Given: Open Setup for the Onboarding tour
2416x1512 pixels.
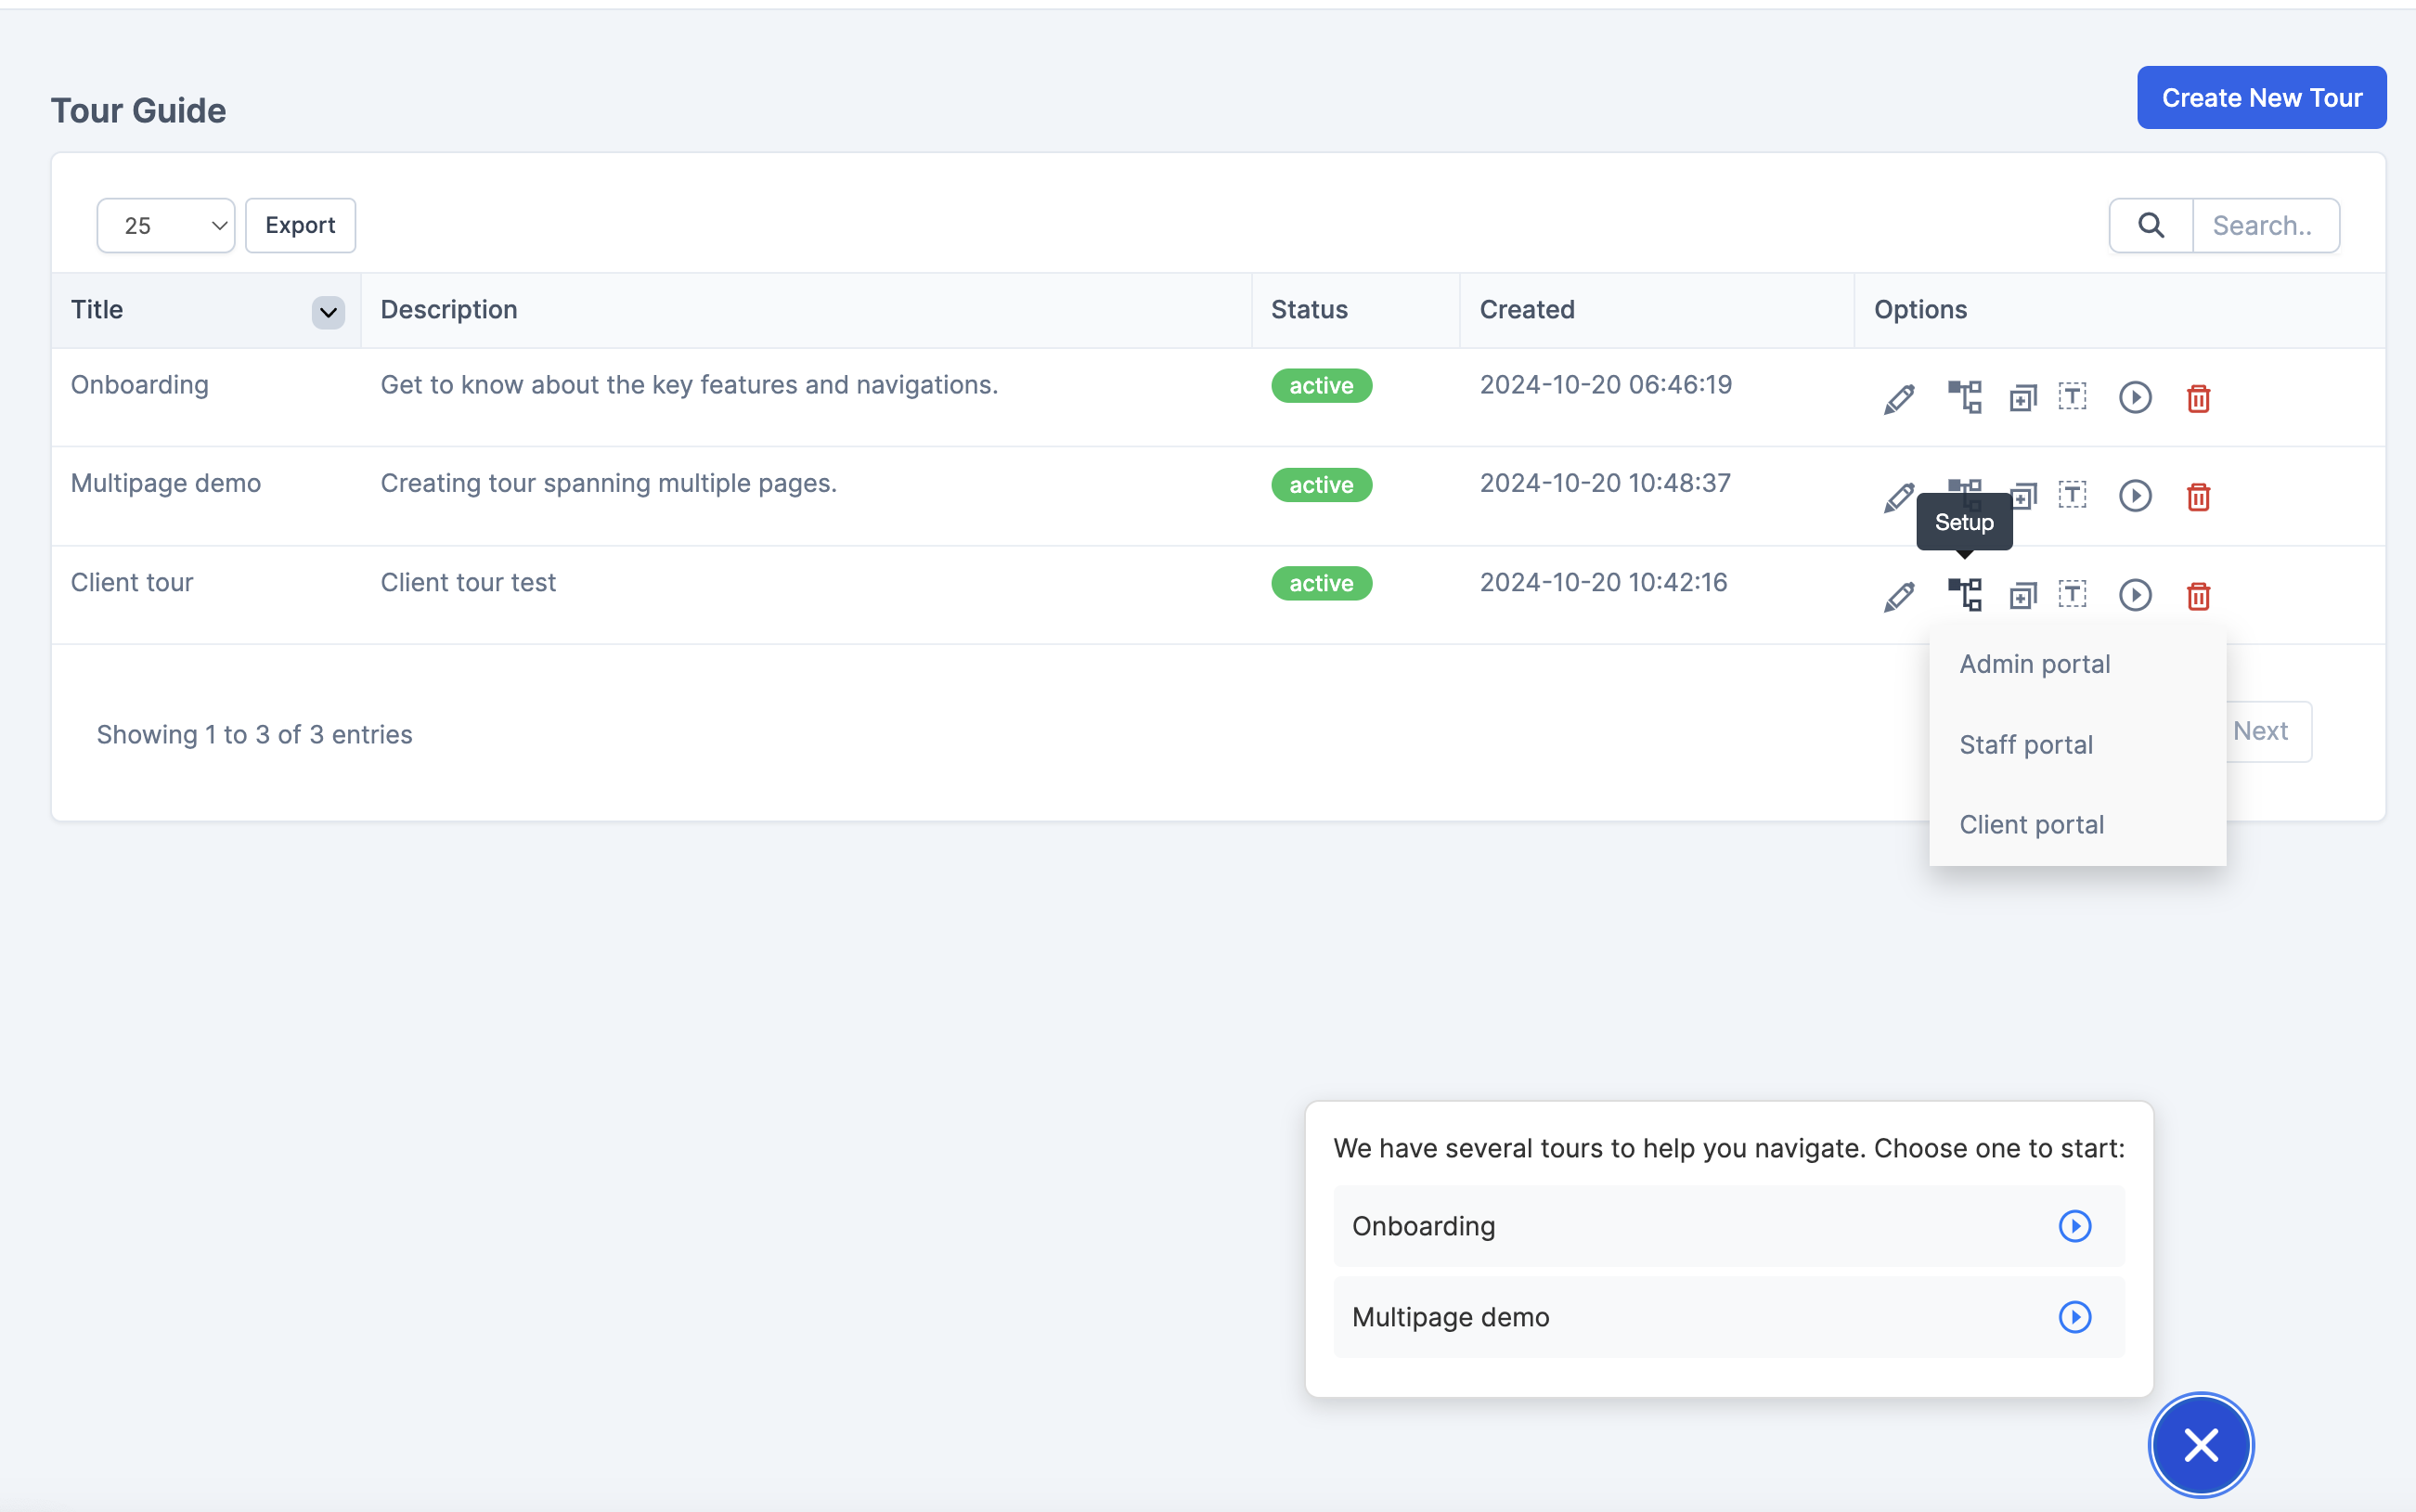Looking at the screenshot, I should [x=1964, y=397].
